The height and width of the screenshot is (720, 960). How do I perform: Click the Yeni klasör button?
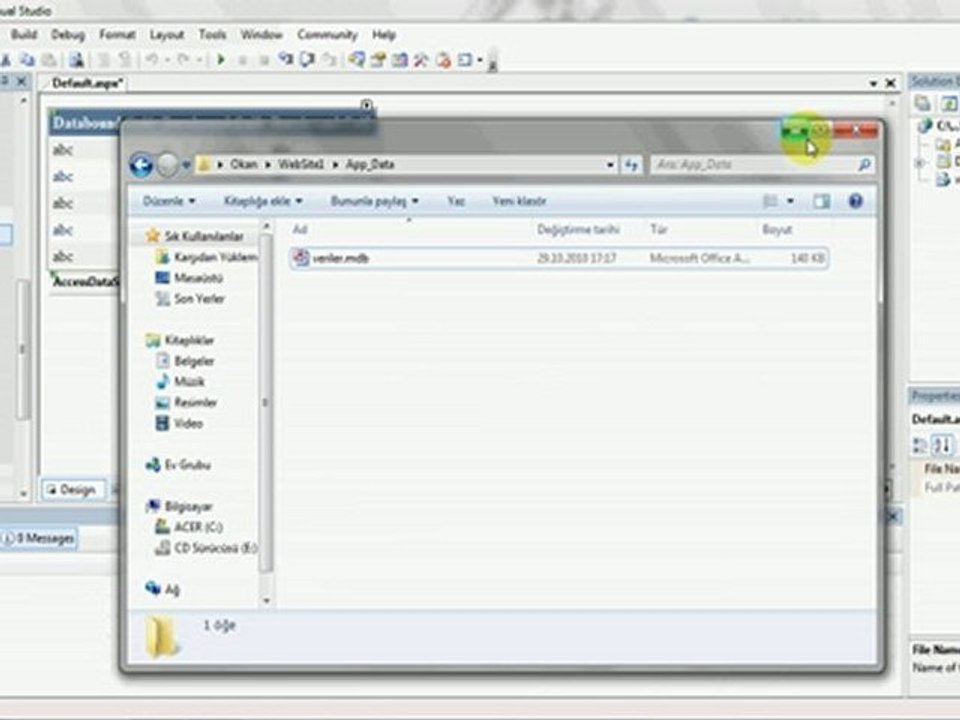point(519,201)
